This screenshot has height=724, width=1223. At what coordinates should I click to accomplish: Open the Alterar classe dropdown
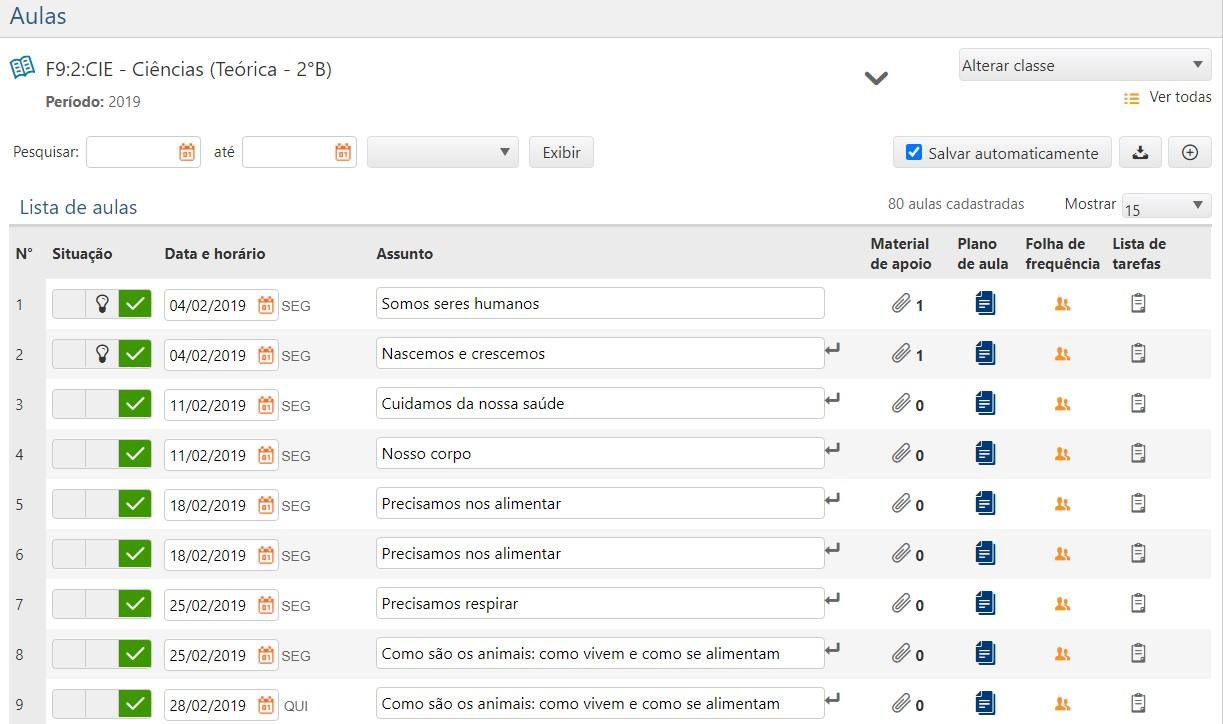(x=1085, y=65)
